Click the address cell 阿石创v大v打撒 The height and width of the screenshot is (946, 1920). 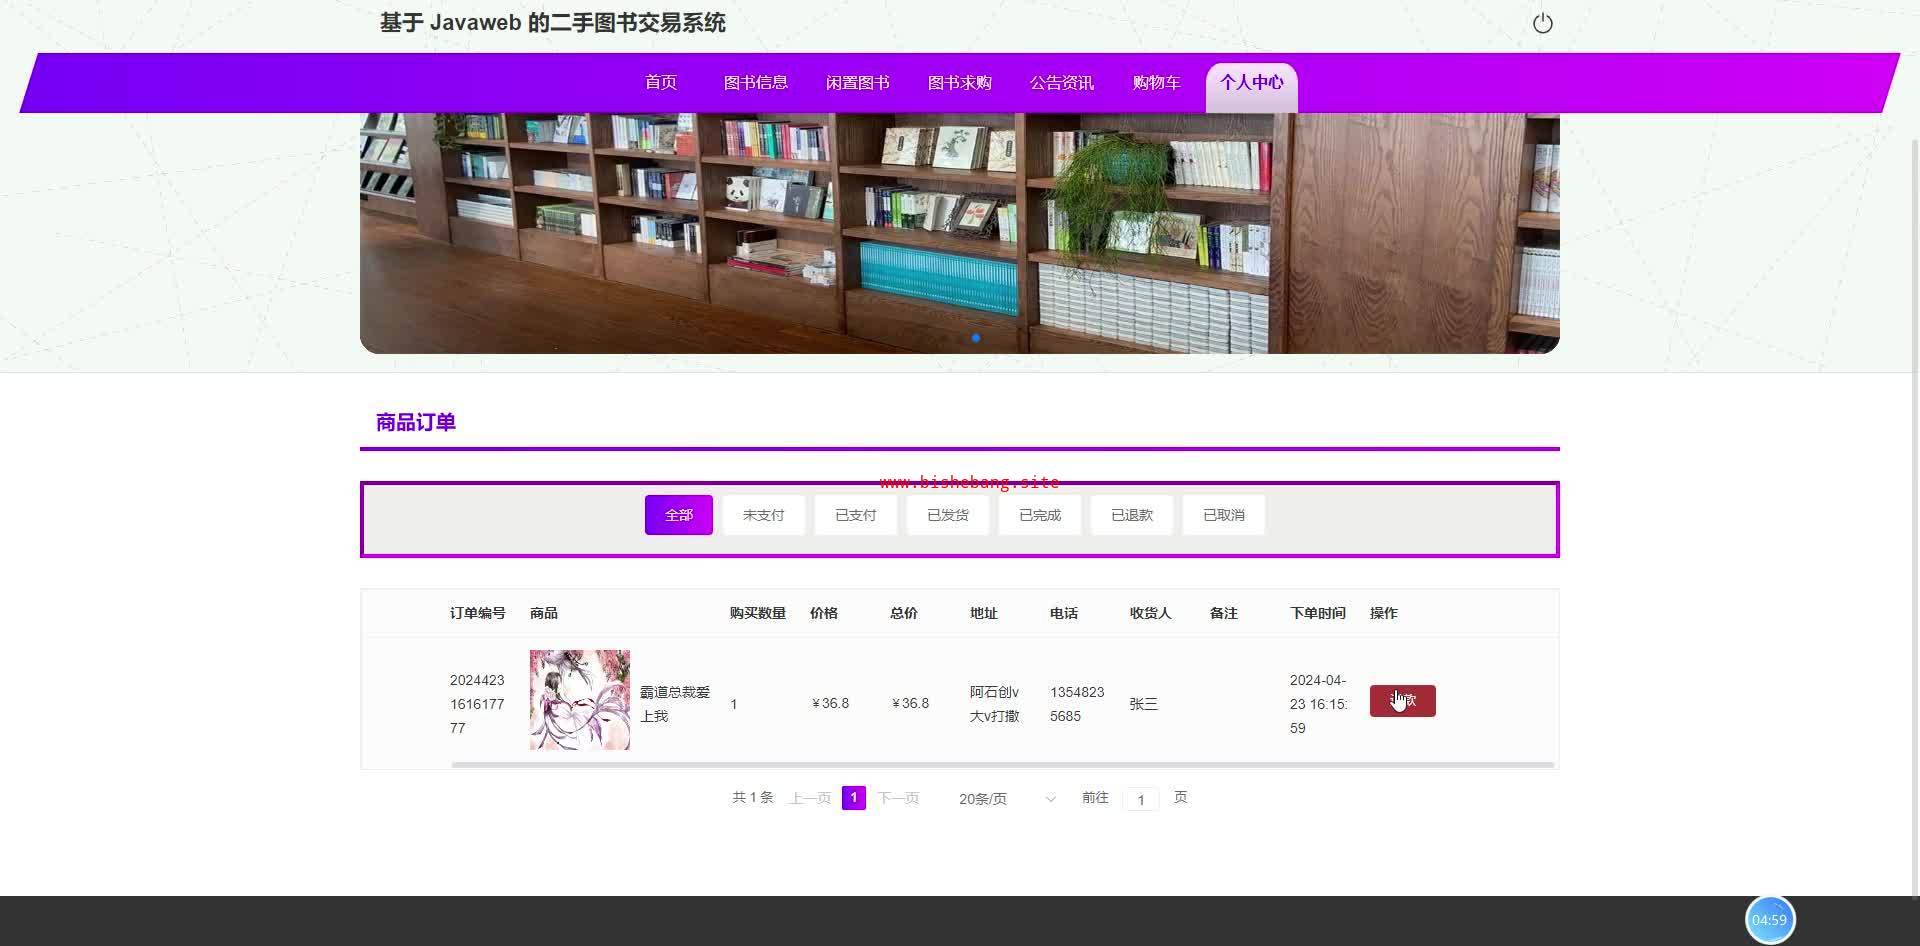click(995, 704)
